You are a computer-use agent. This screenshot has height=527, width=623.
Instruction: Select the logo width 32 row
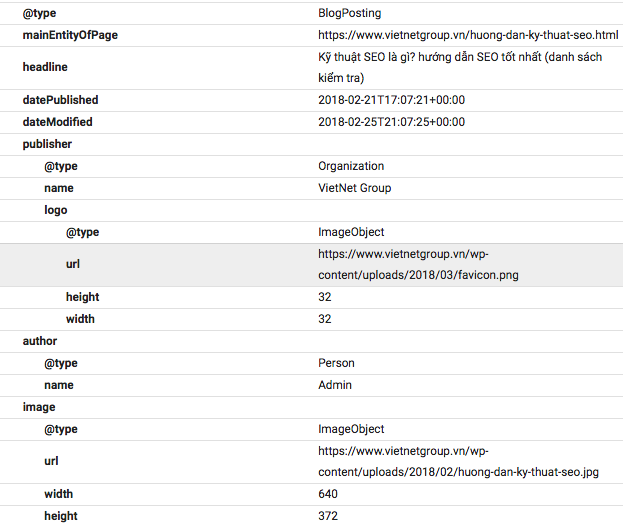point(312,319)
